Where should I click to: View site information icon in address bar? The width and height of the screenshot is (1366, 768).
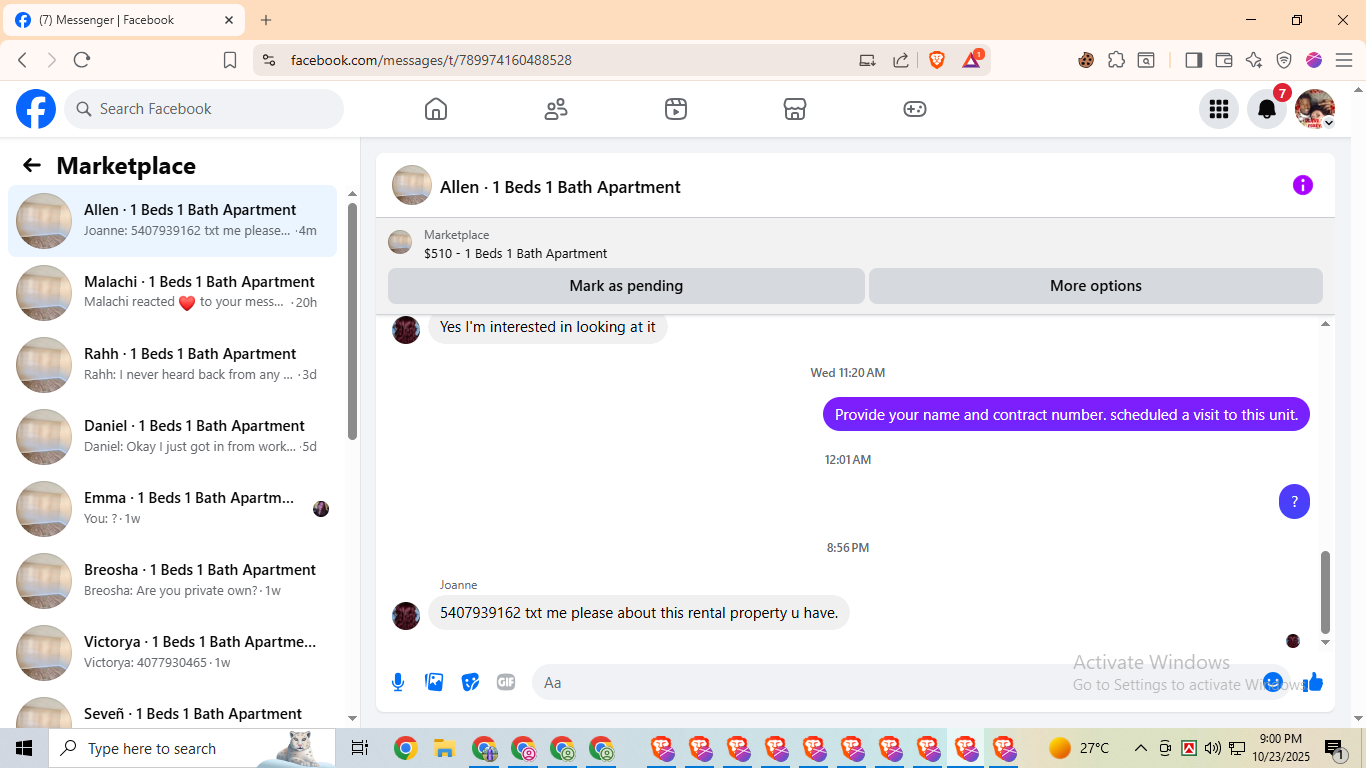click(x=268, y=60)
